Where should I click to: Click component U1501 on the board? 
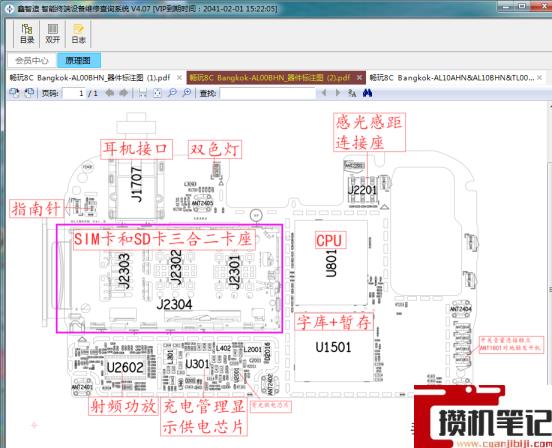tap(333, 347)
